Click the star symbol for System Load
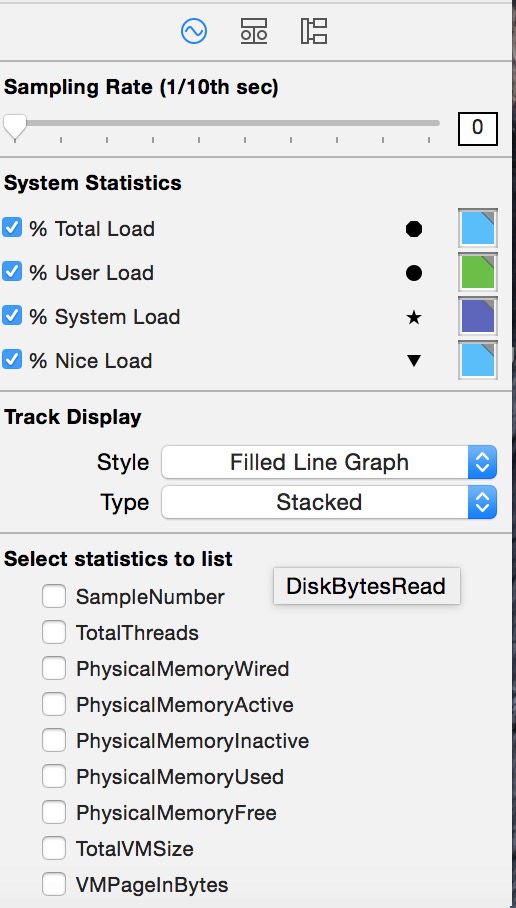The image size is (516, 908). click(413, 317)
